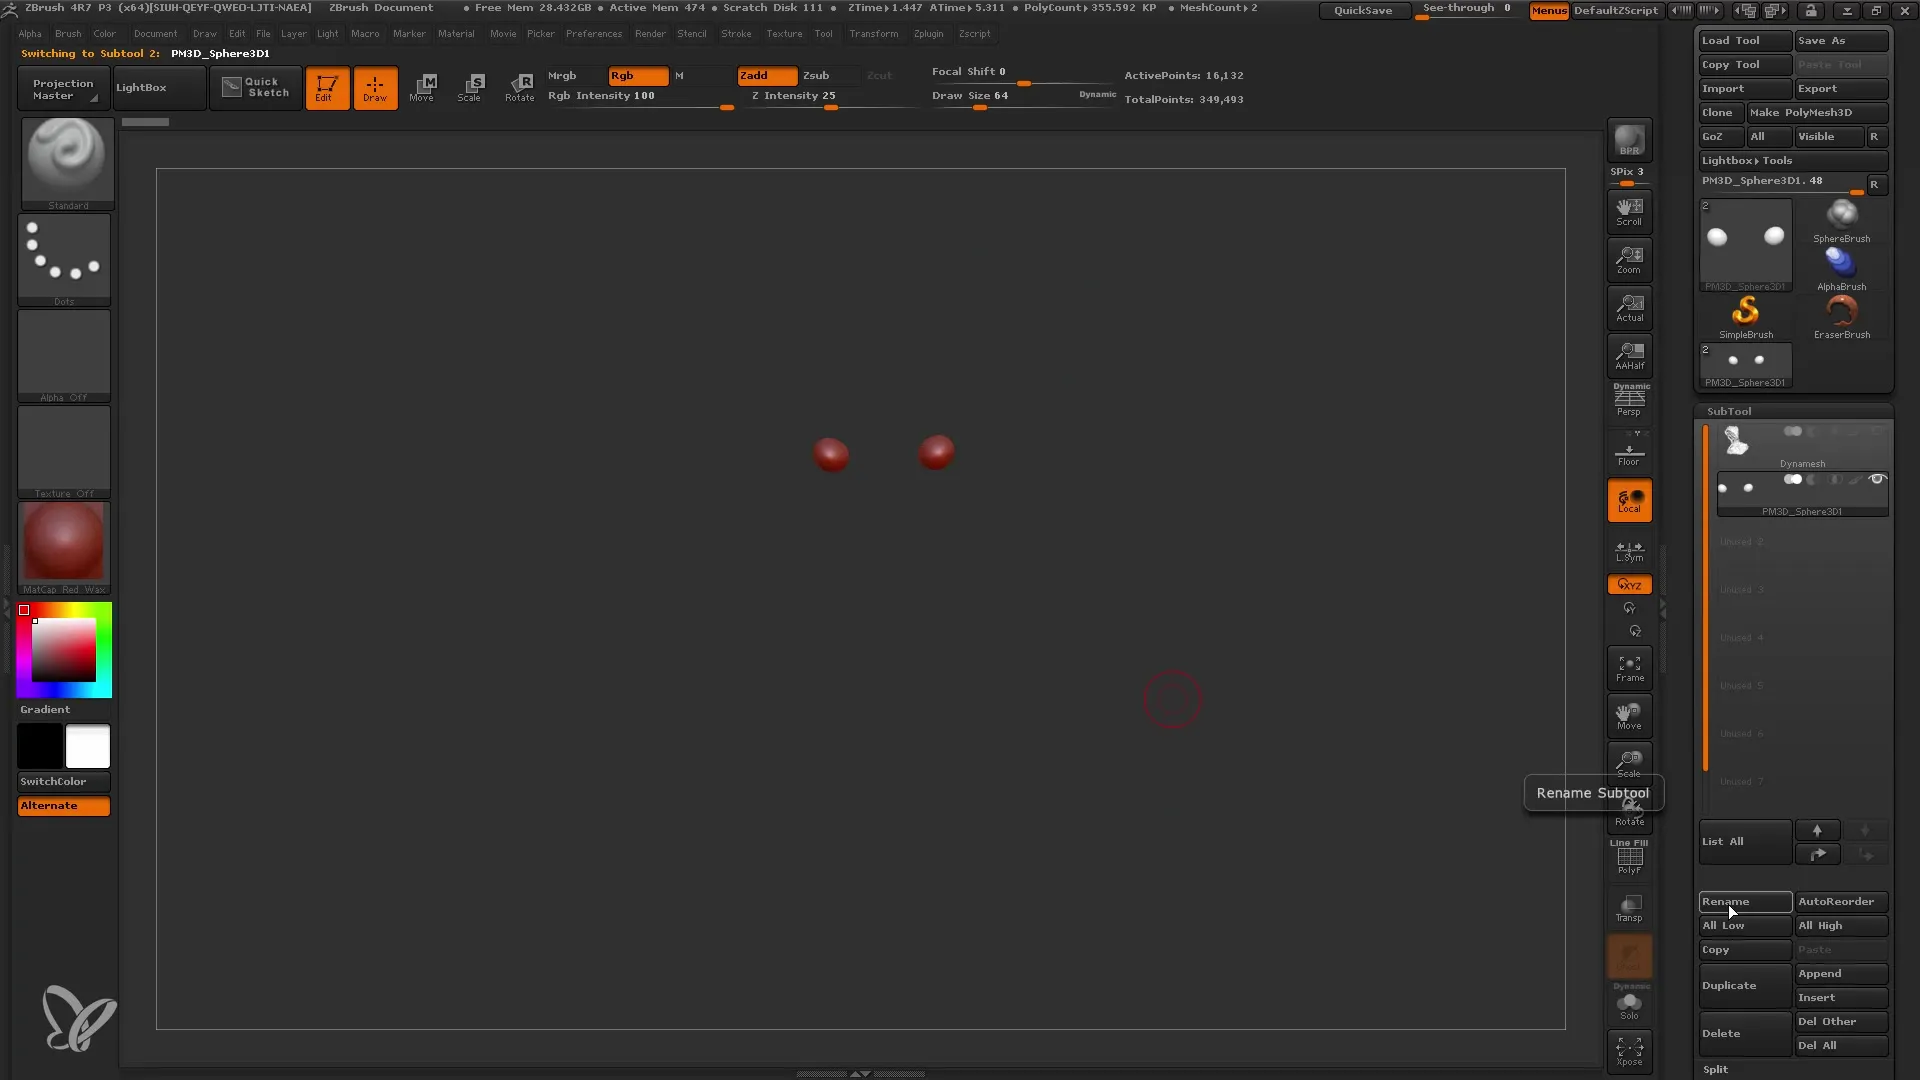Select the EraserBrush tool
The width and height of the screenshot is (1920, 1080).
1841,317
